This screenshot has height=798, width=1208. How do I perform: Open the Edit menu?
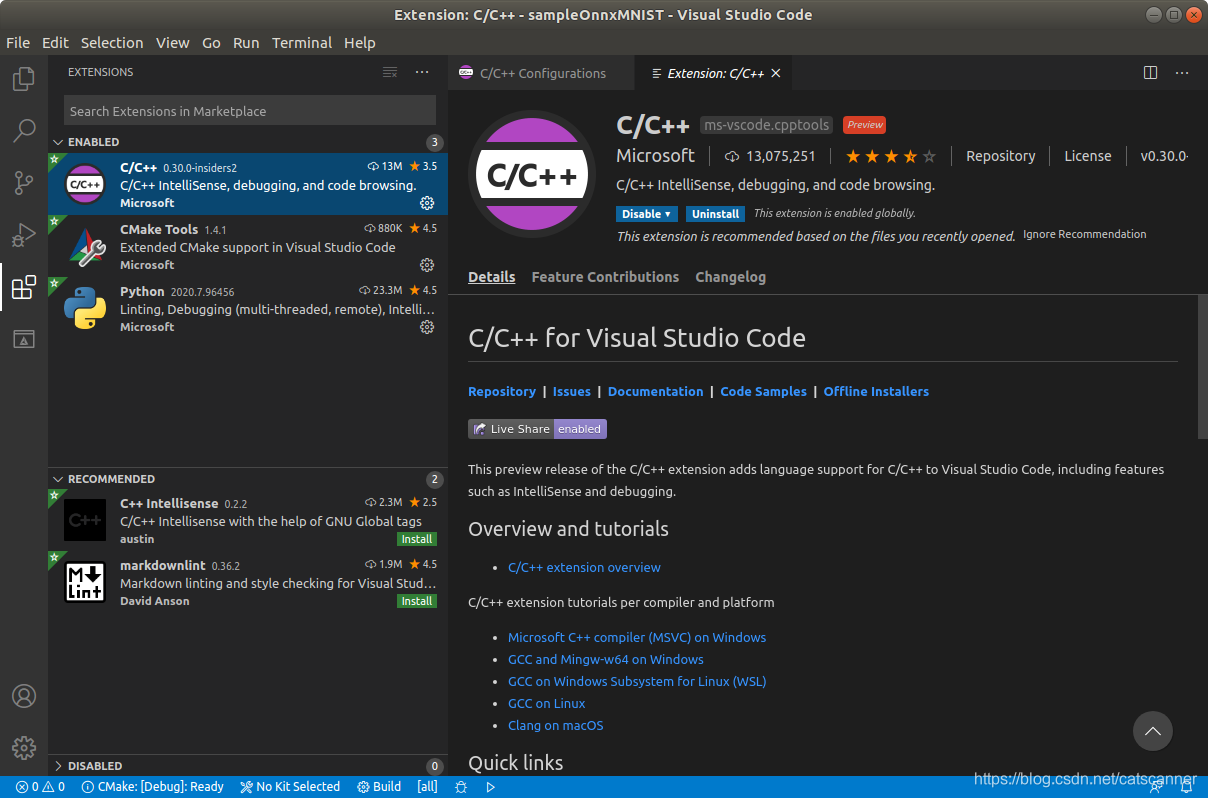55,43
